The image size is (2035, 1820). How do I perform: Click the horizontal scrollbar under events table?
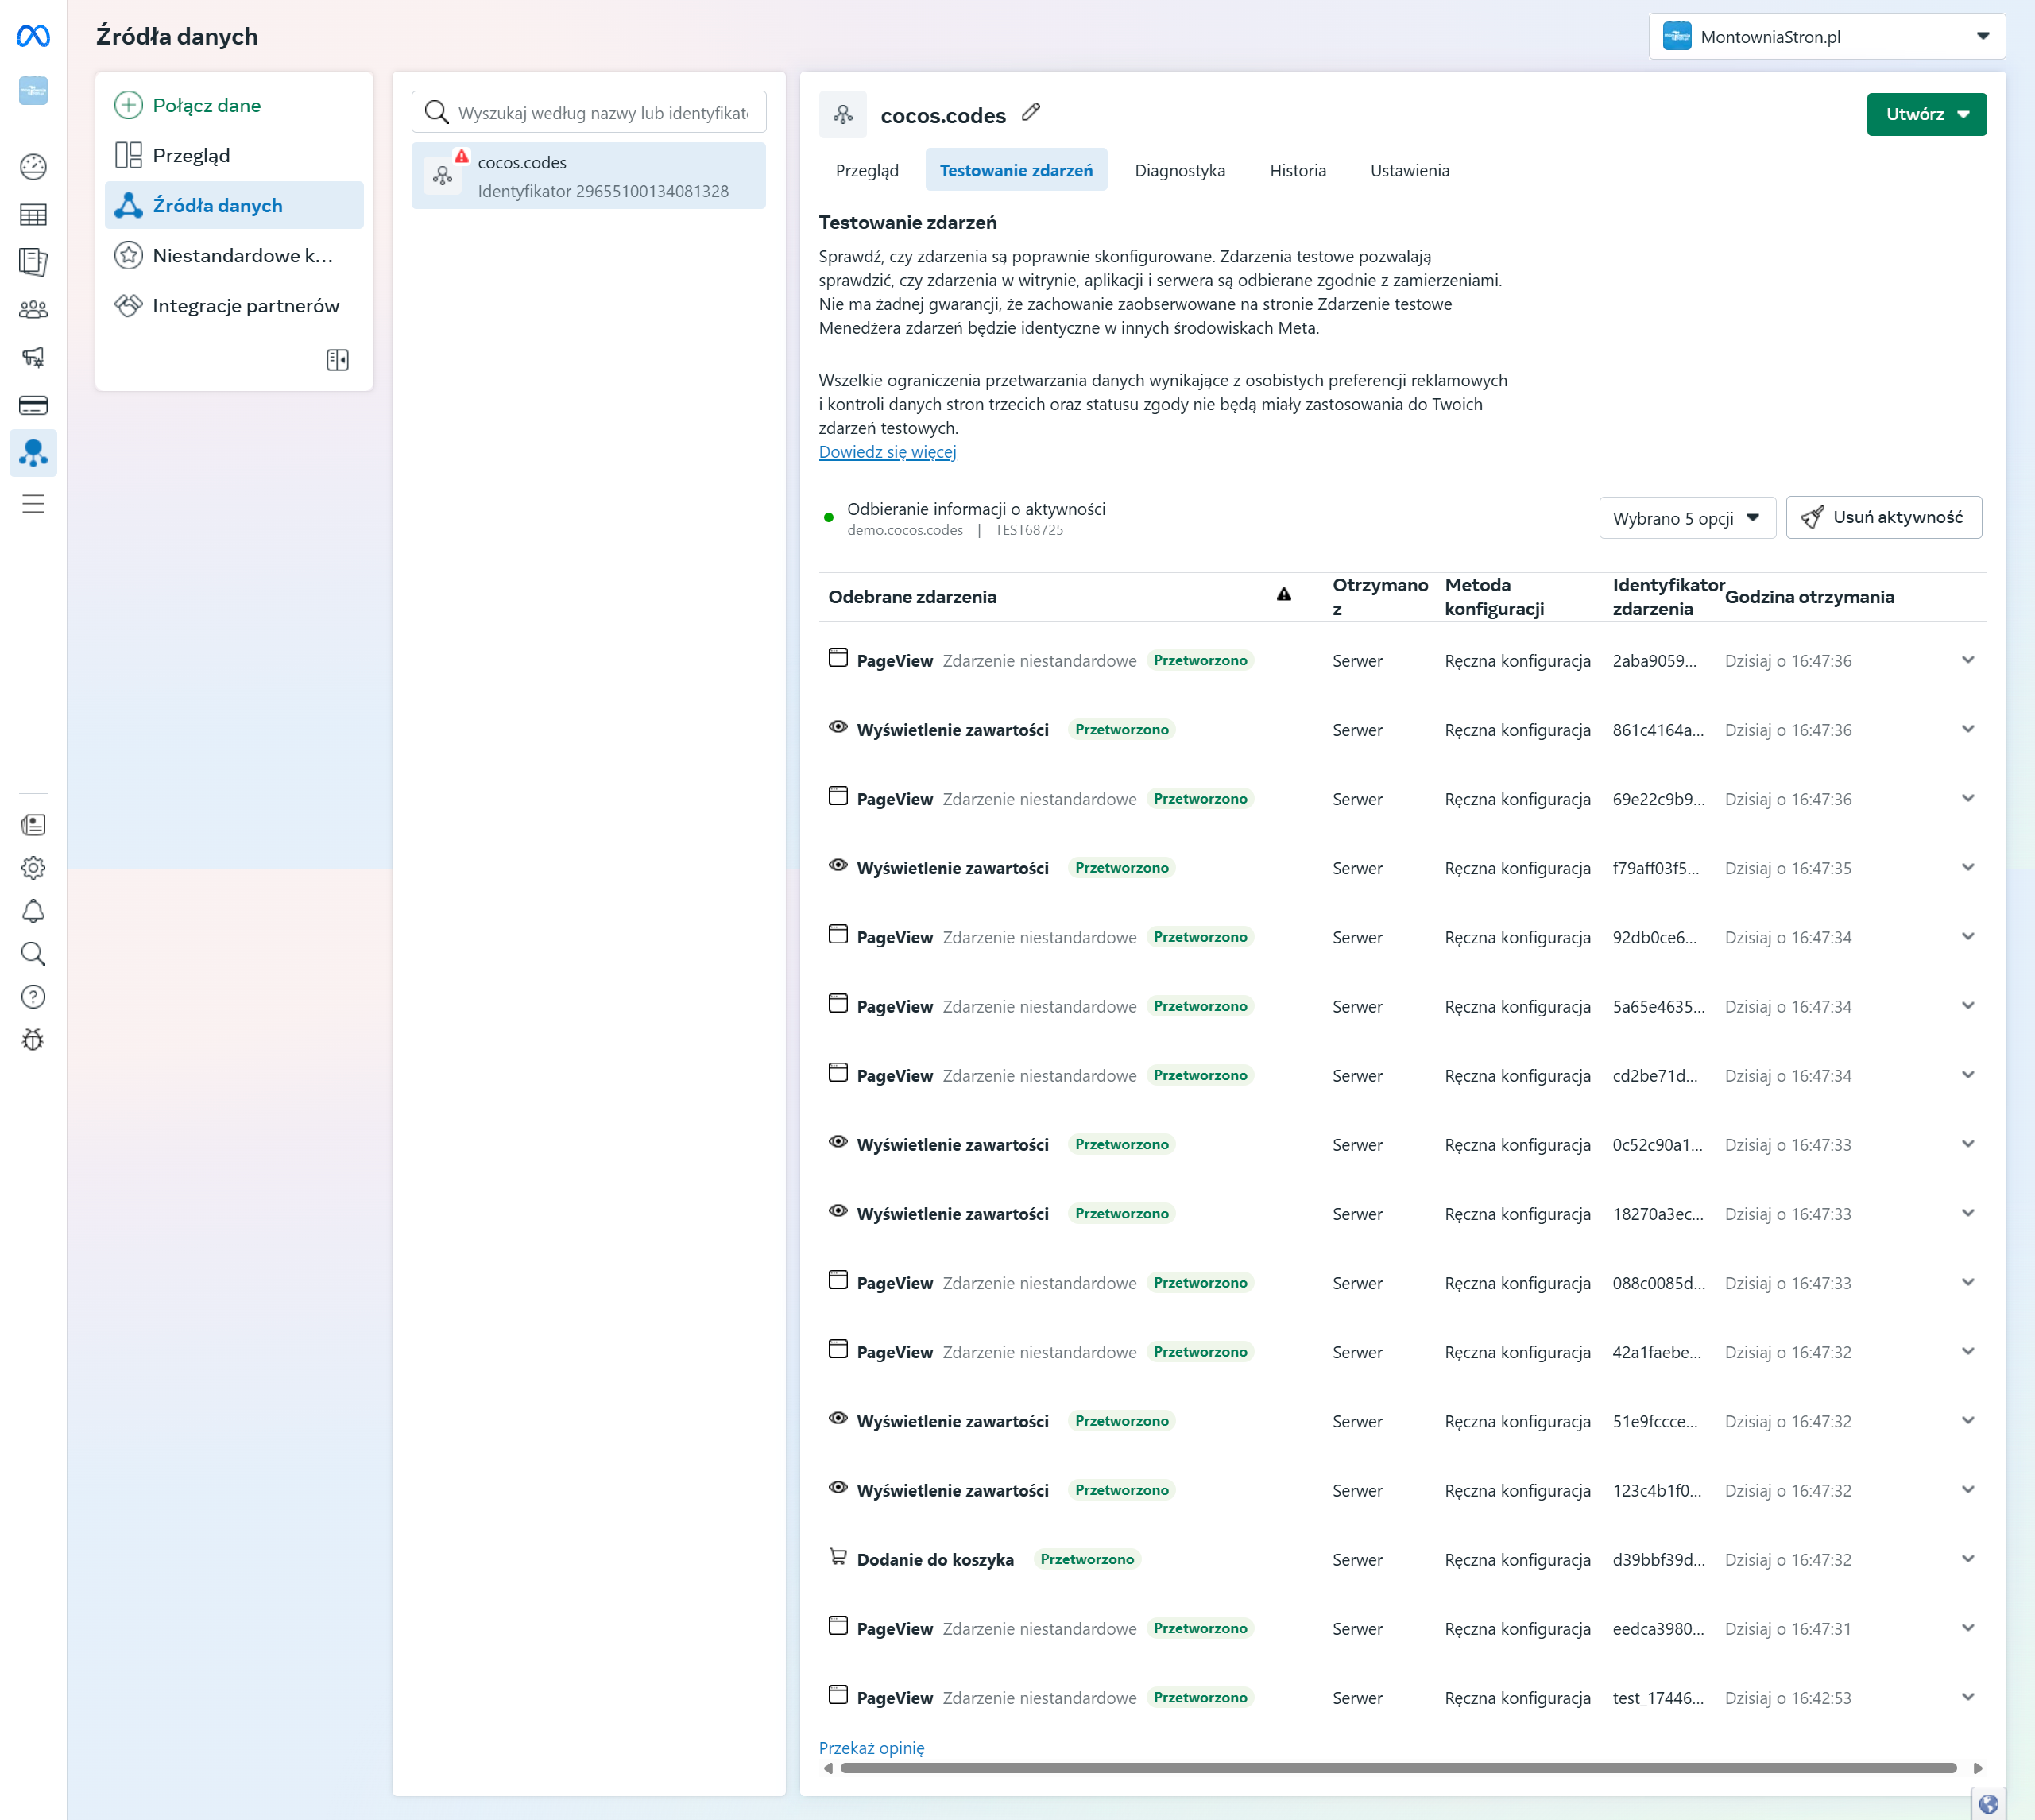click(x=1397, y=1768)
